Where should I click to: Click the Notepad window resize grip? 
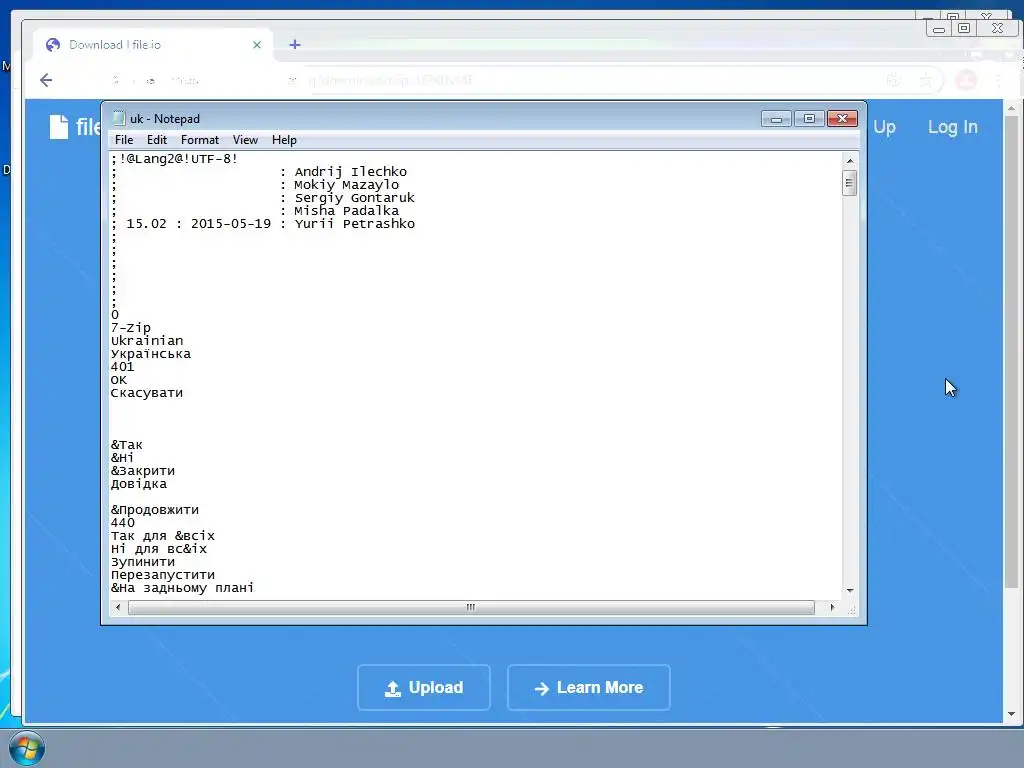pyautogui.click(x=851, y=610)
